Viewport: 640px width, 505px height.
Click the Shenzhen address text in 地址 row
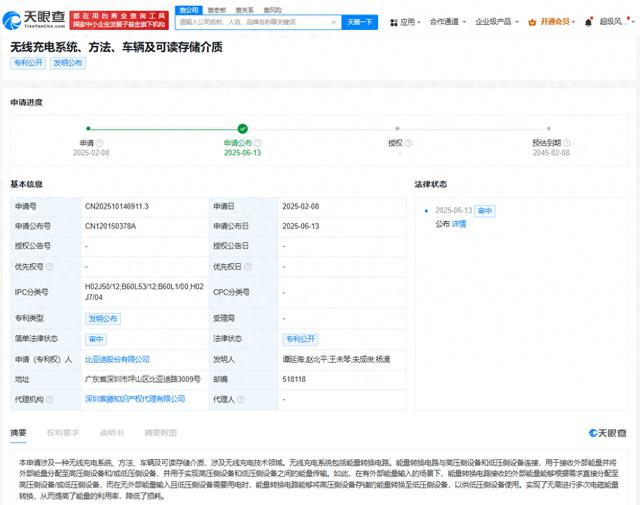[142, 379]
